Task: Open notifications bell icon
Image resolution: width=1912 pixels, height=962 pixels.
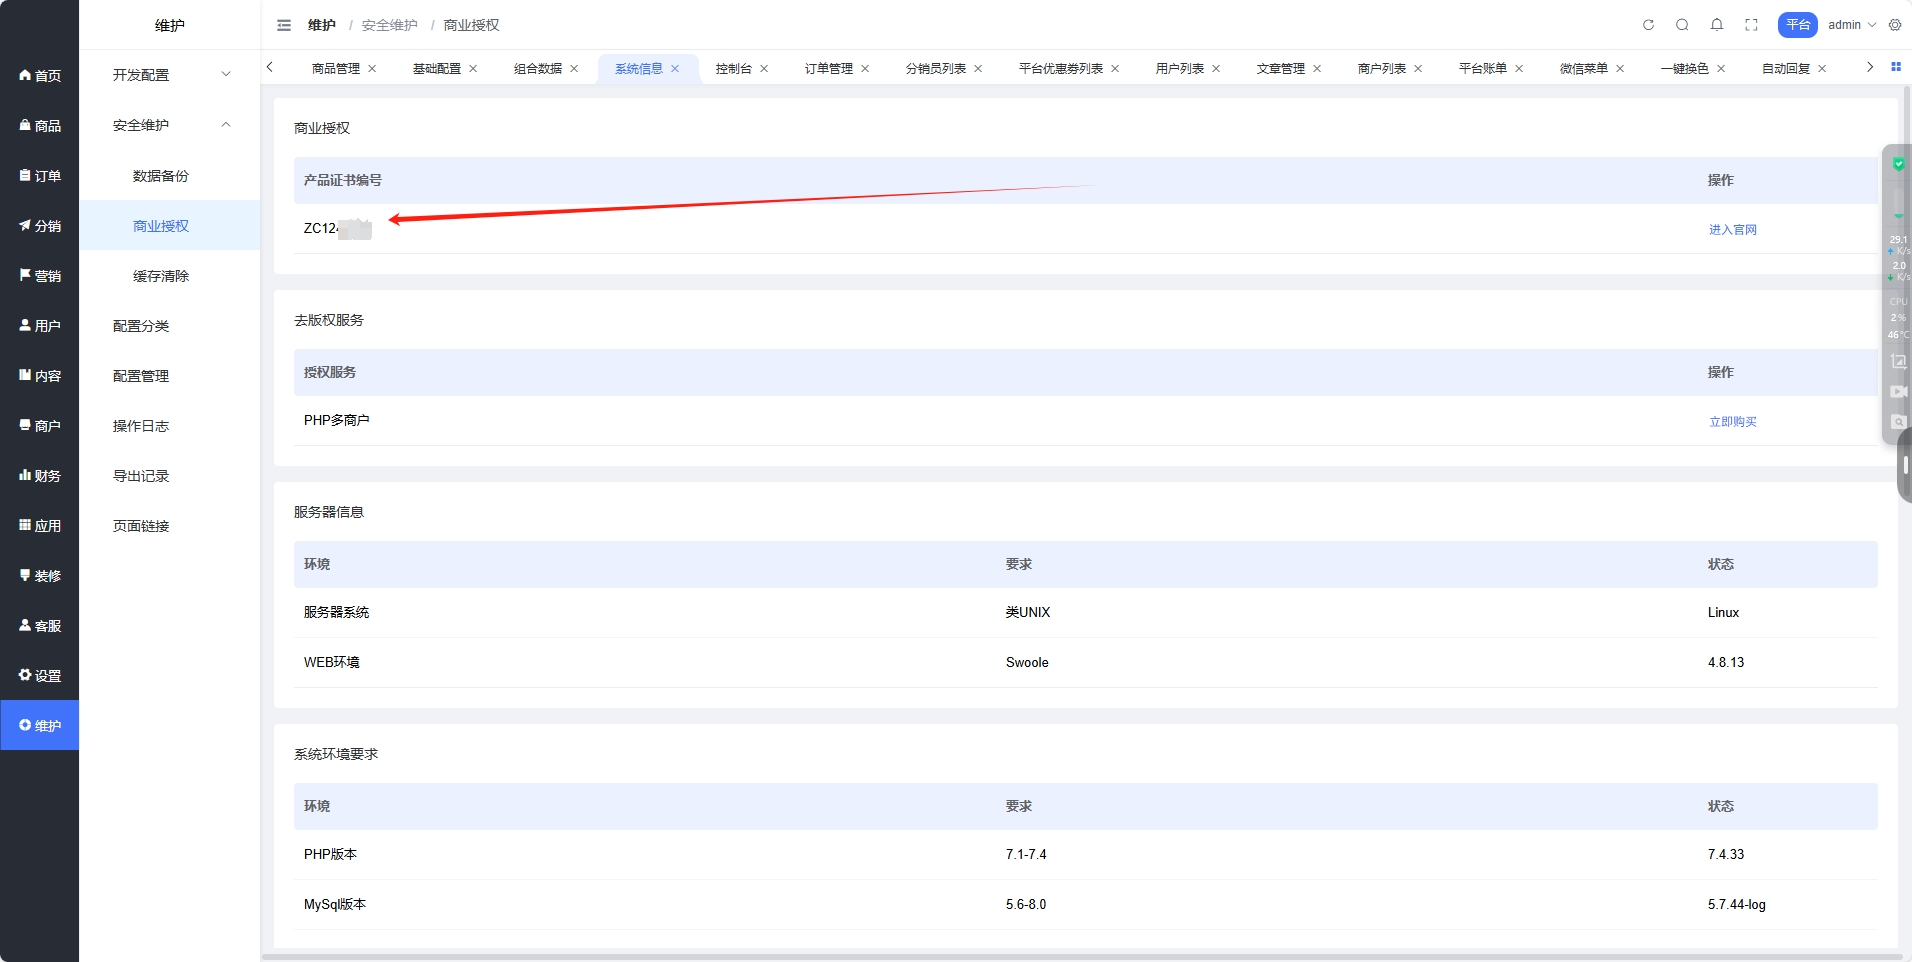Action: (x=1717, y=25)
